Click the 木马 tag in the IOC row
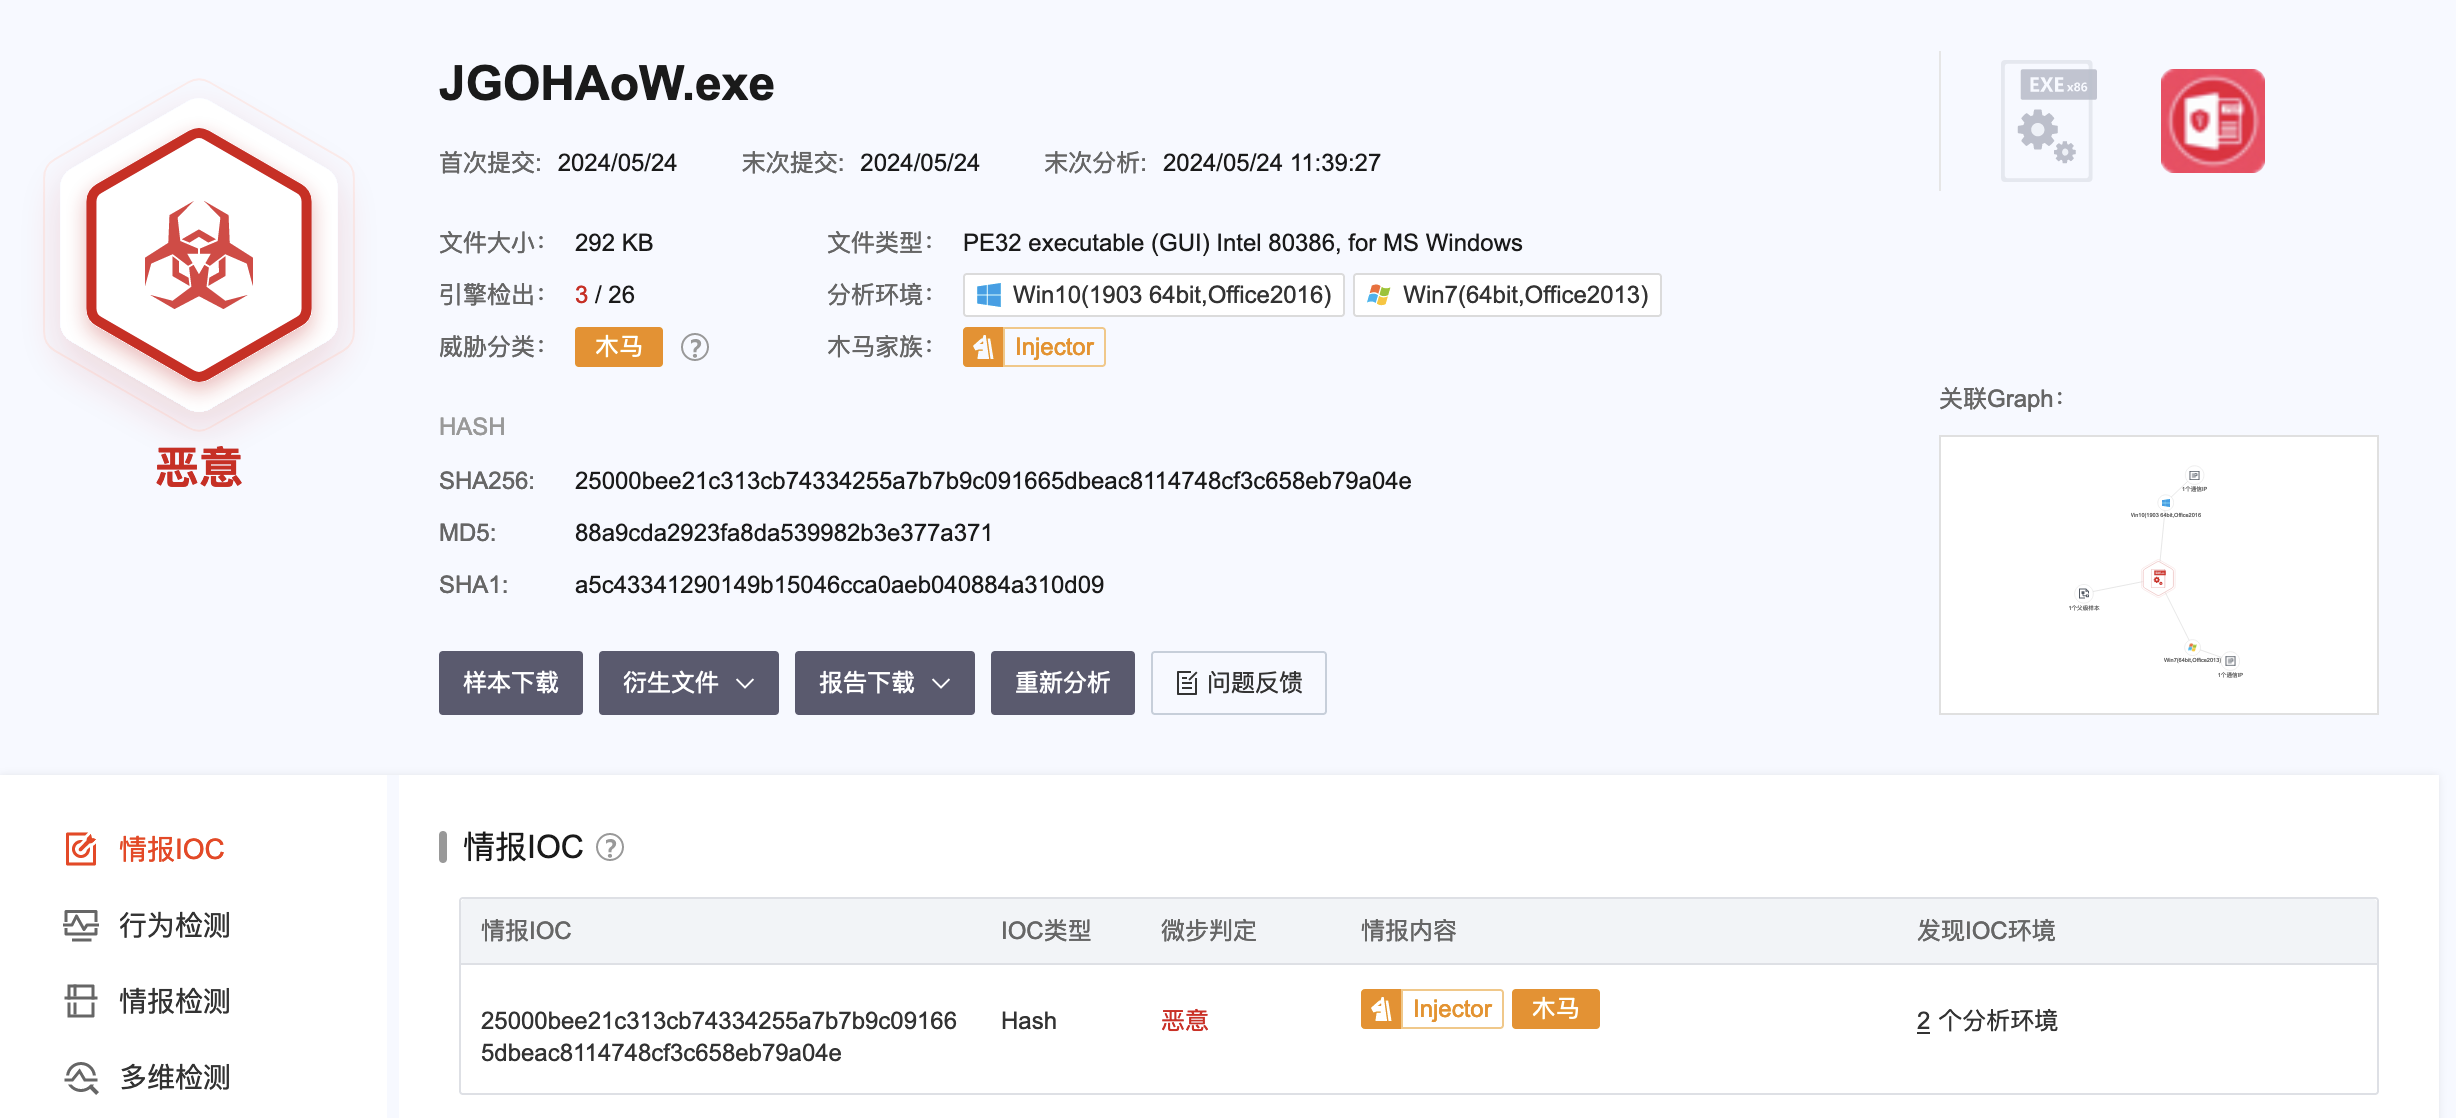Image resolution: width=2456 pixels, height=1118 pixels. (x=1556, y=1009)
